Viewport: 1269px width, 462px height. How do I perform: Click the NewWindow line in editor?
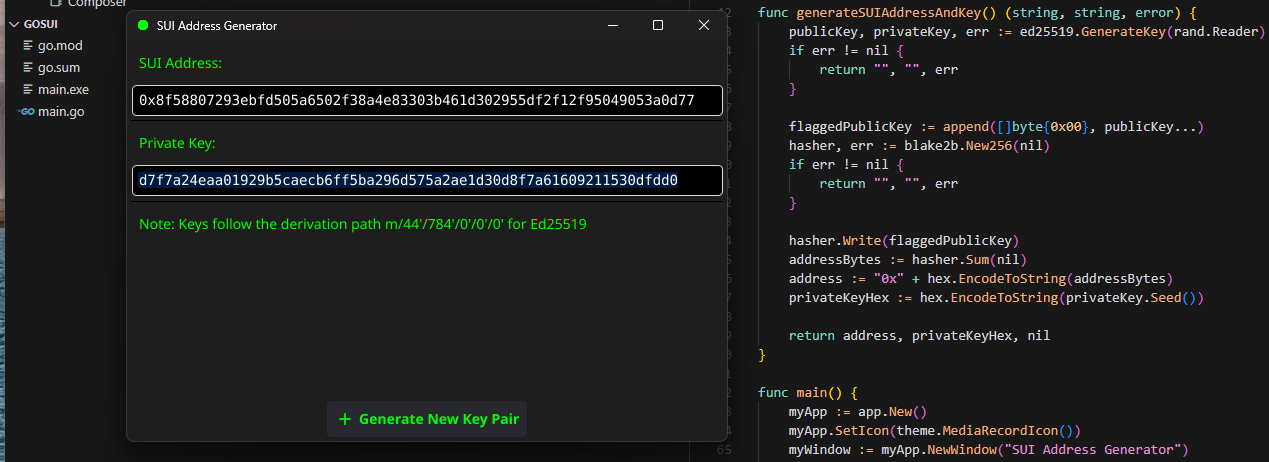click(987, 449)
